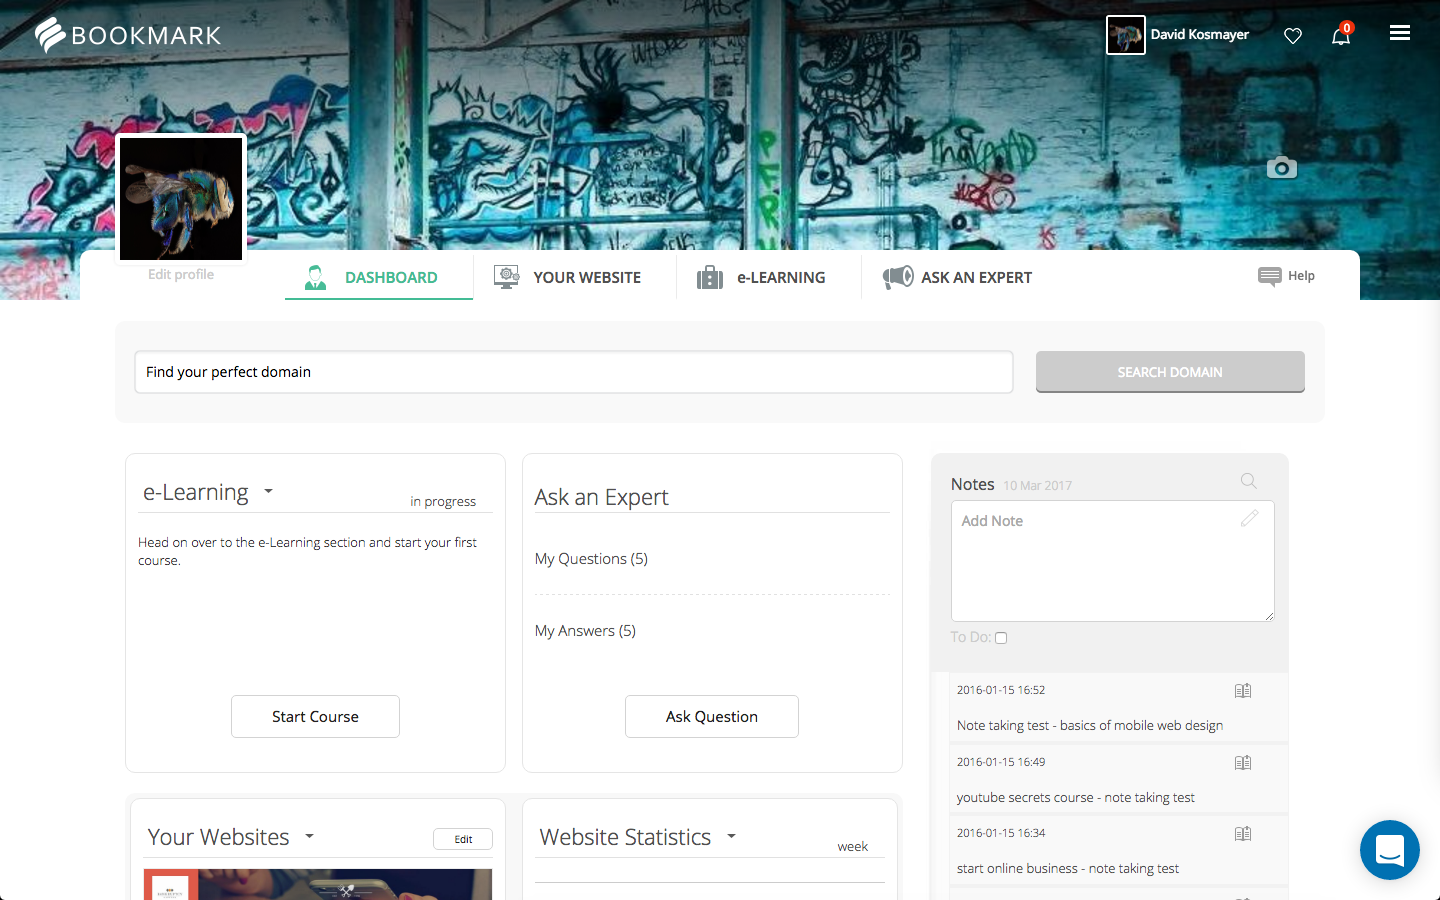Open Help
This screenshot has width=1440, height=900.
click(1286, 276)
